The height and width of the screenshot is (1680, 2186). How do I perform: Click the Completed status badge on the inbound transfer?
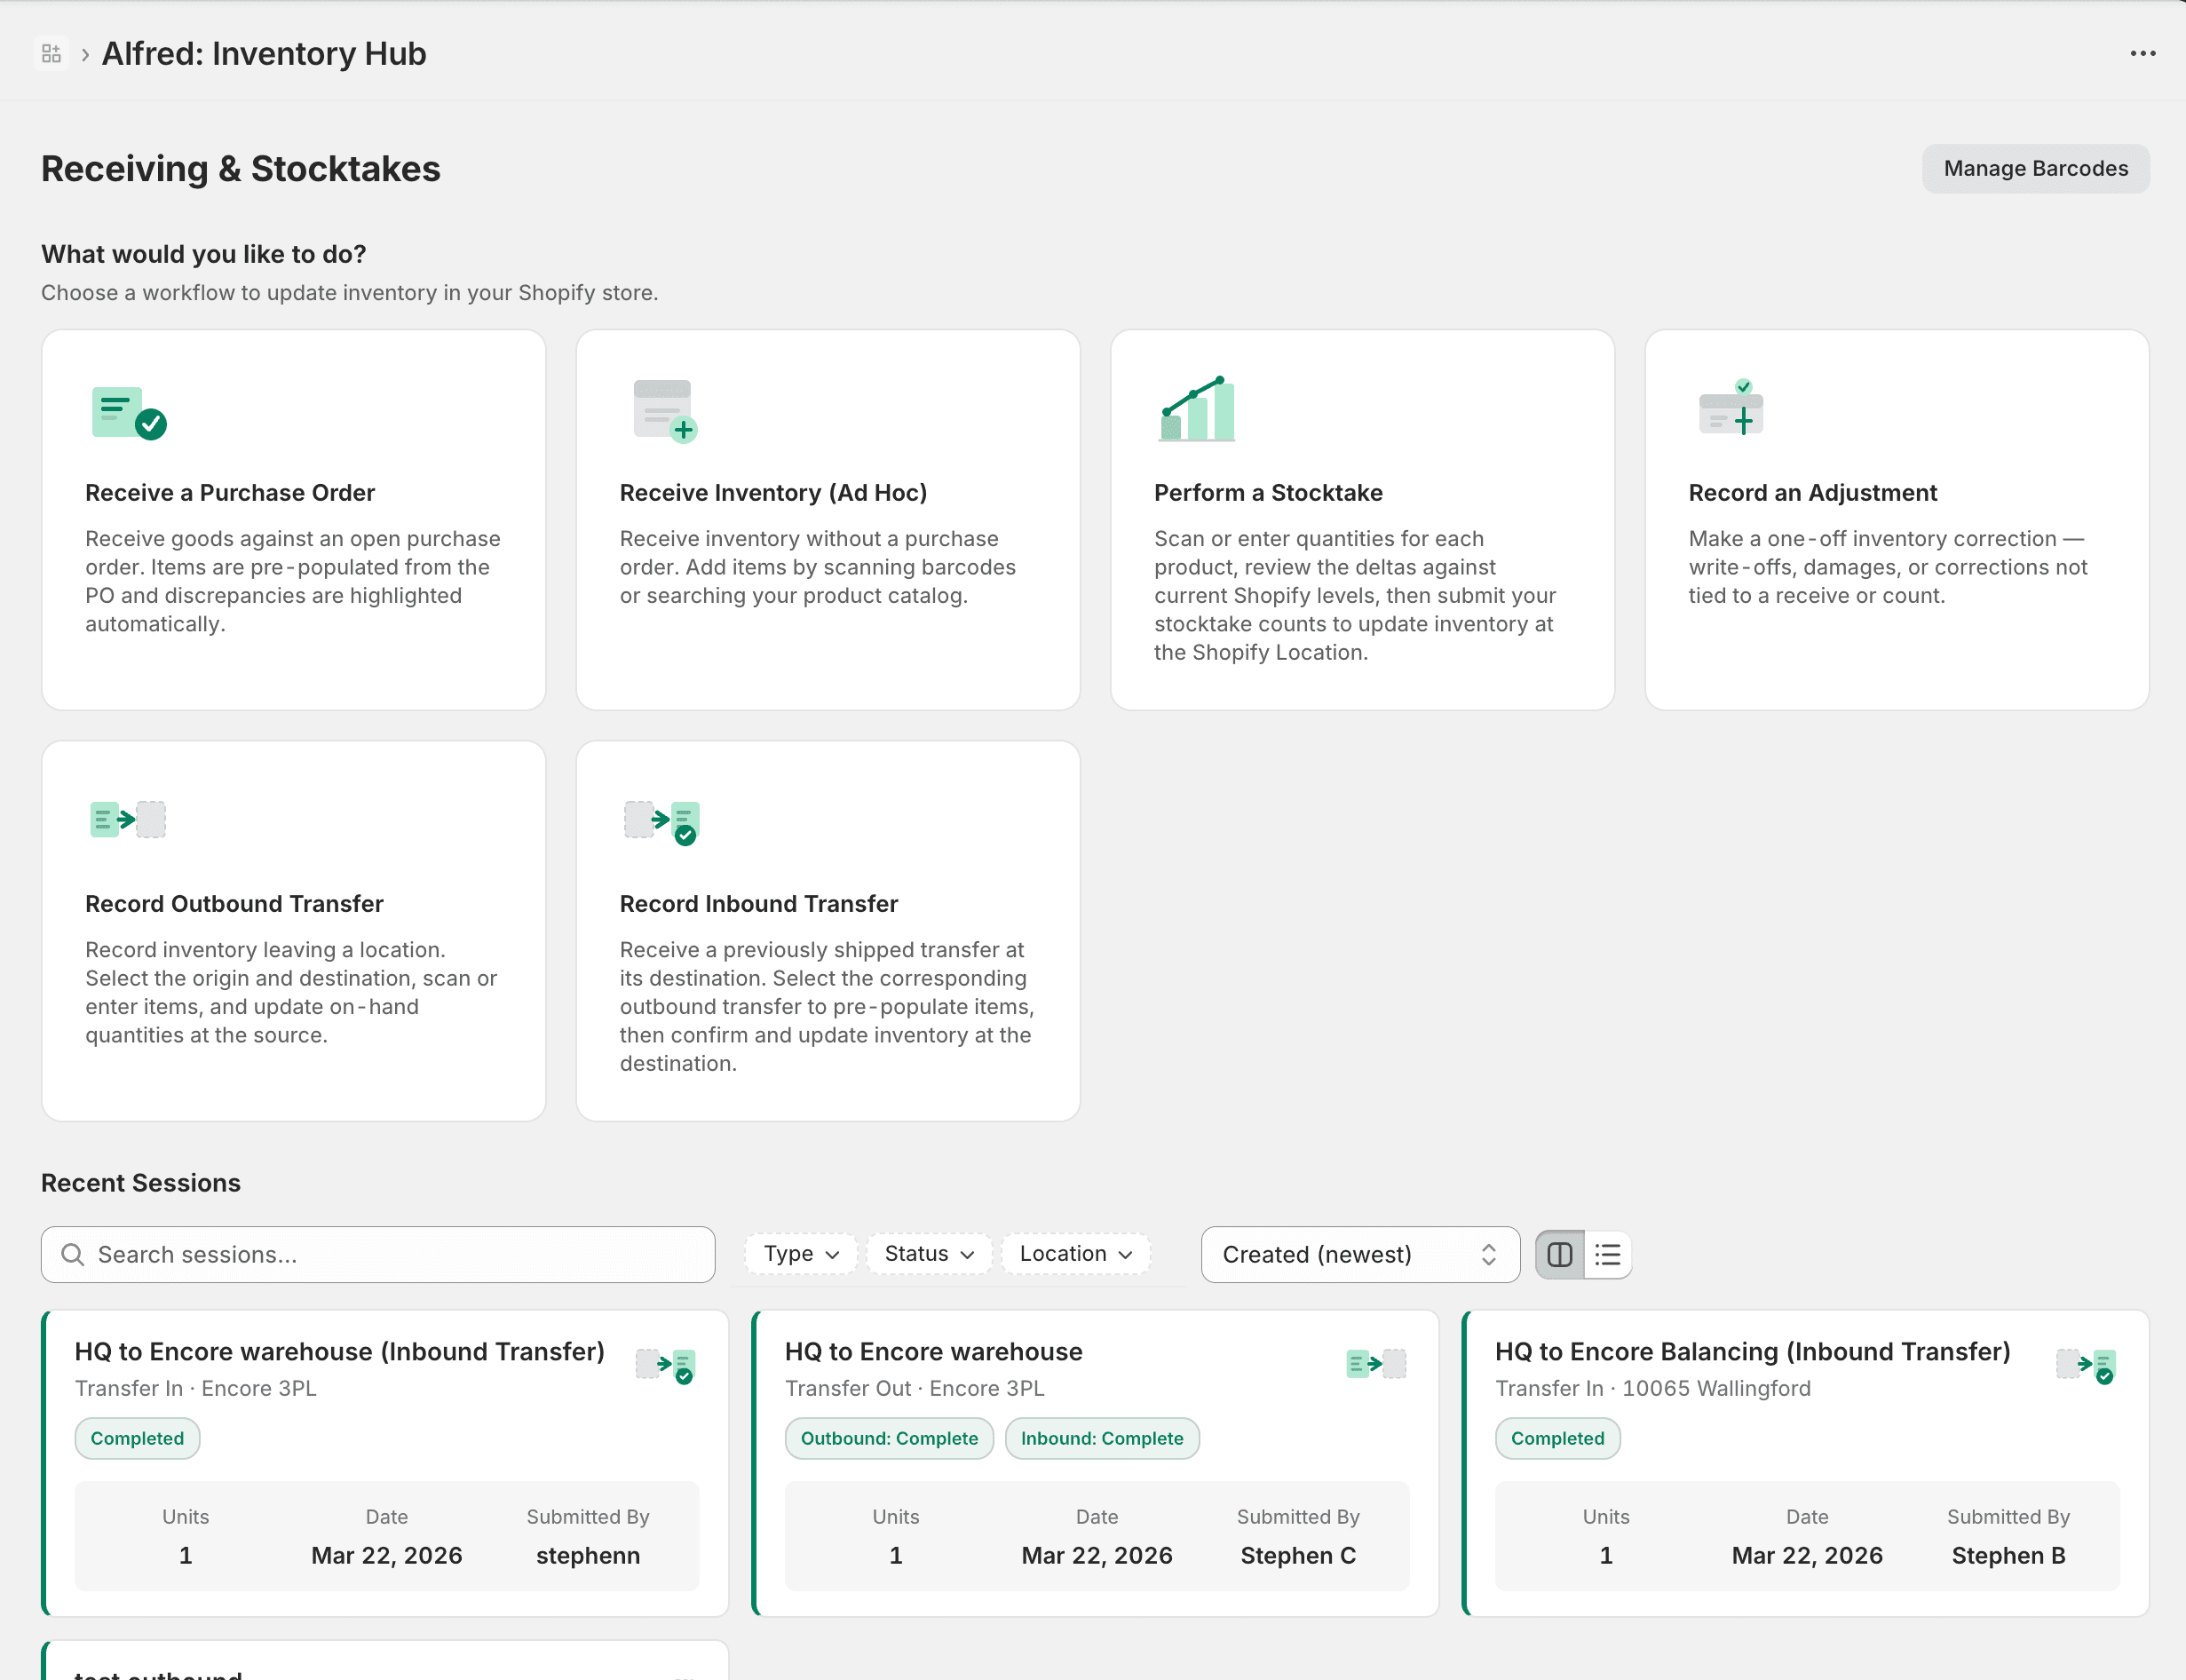[x=137, y=1438]
